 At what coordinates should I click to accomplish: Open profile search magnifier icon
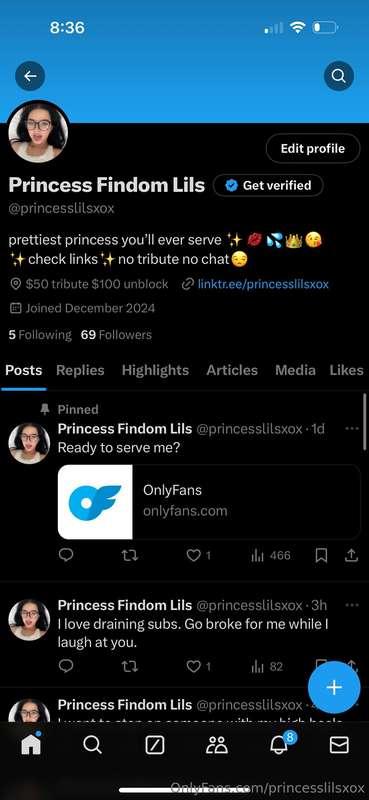tap(338, 76)
